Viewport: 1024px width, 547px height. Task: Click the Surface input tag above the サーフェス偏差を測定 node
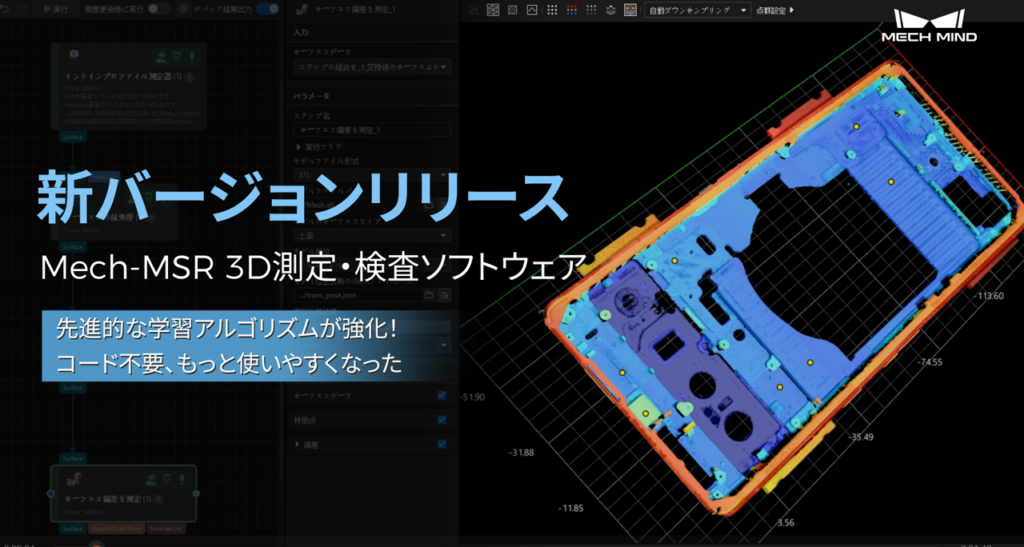72,458
